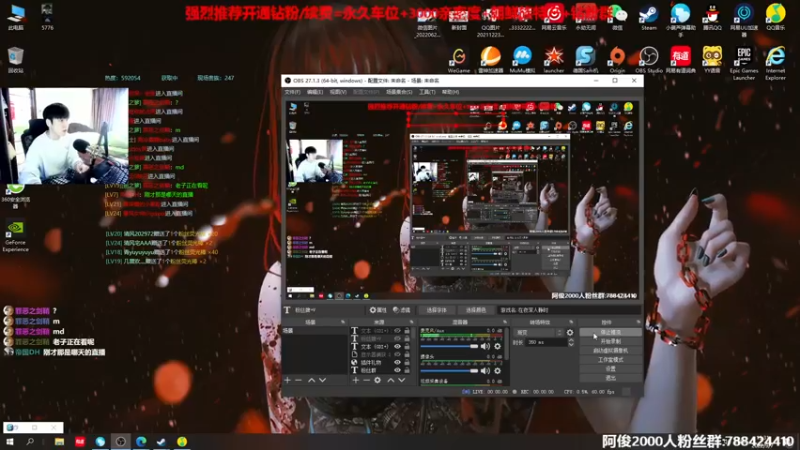Open Internet Explorer desktop shortcut
The height and width of the screenshot is (450, 800).
click(775, 63)
